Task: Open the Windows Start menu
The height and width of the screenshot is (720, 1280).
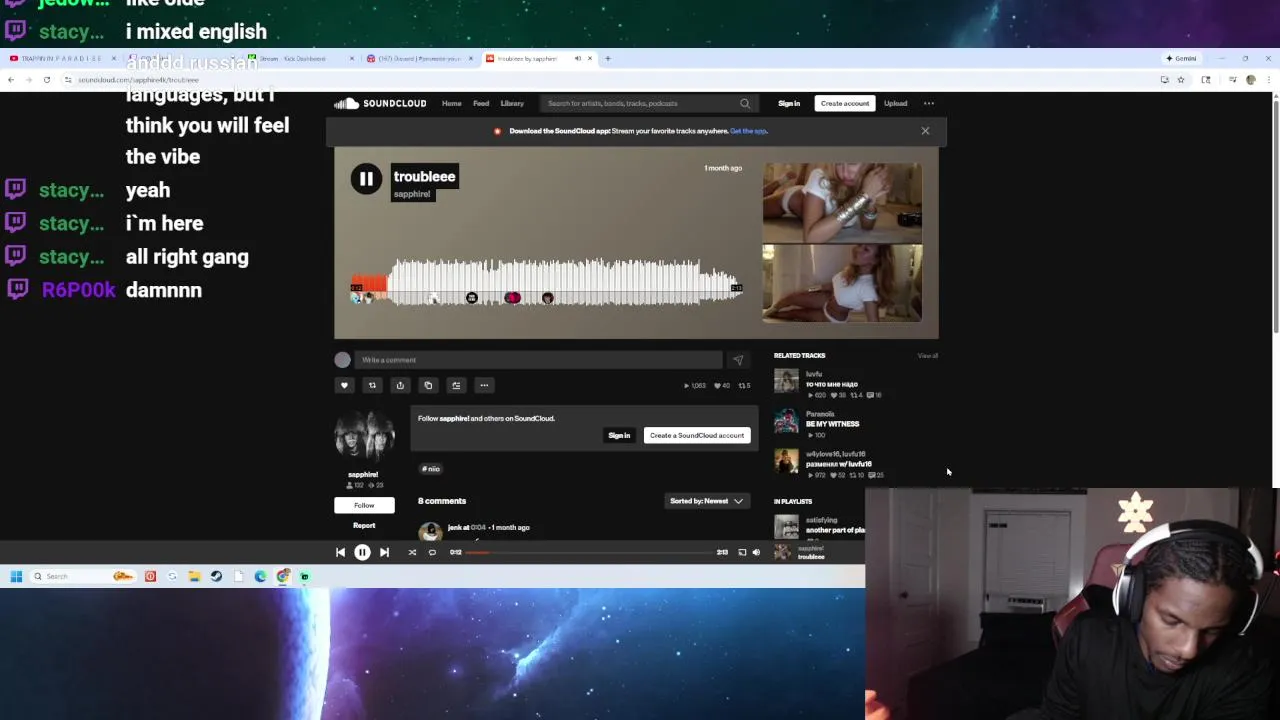Action: (x=16, y=576)
